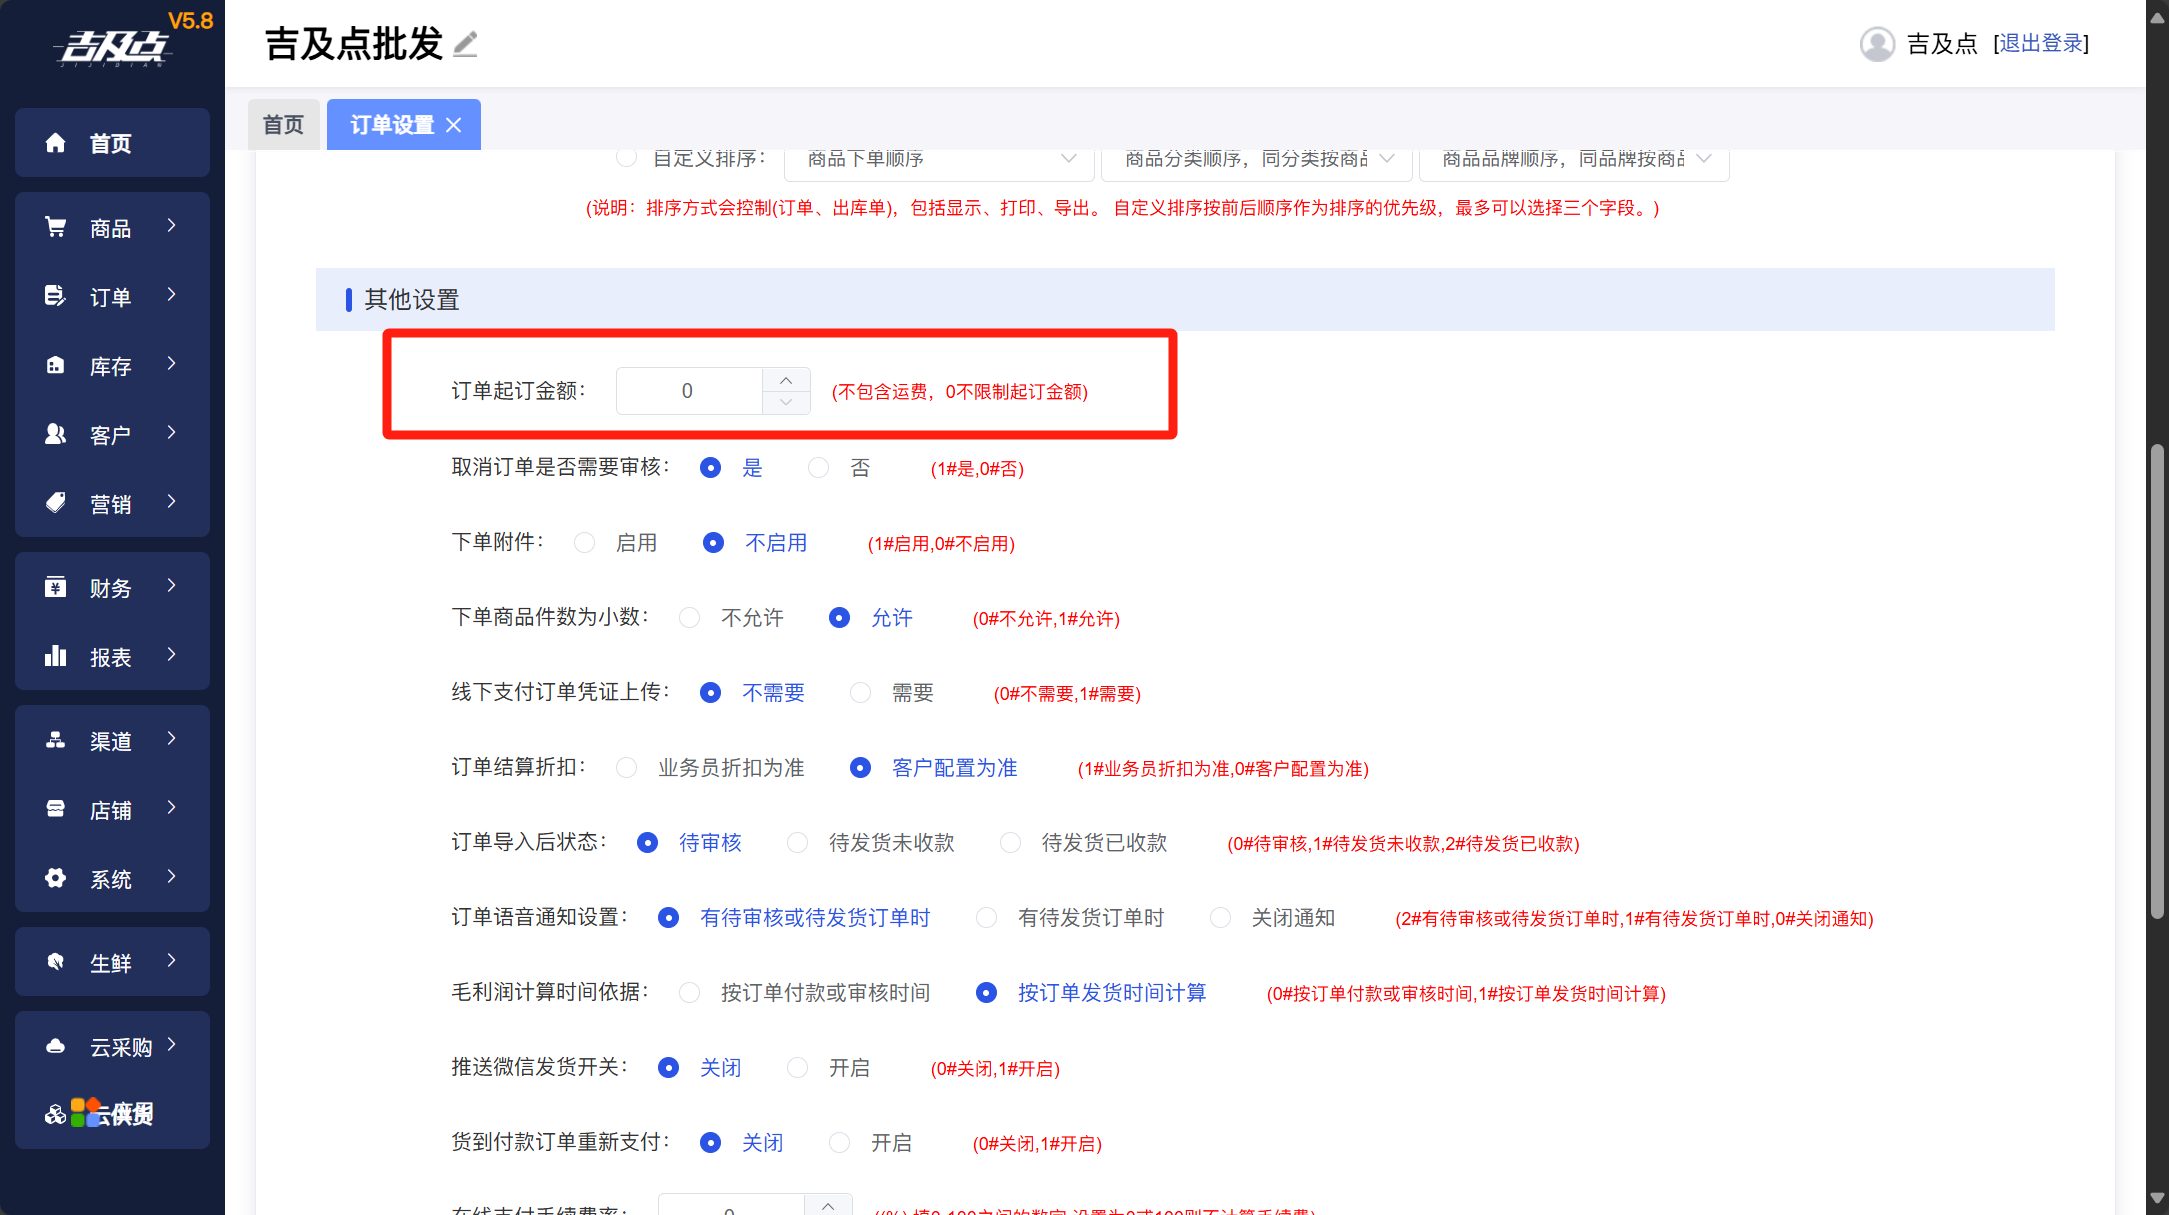Screen dimensions: 2169x1215
Task: Expand the 财务 sidebar menu chevron
Action: pos(172,586)
